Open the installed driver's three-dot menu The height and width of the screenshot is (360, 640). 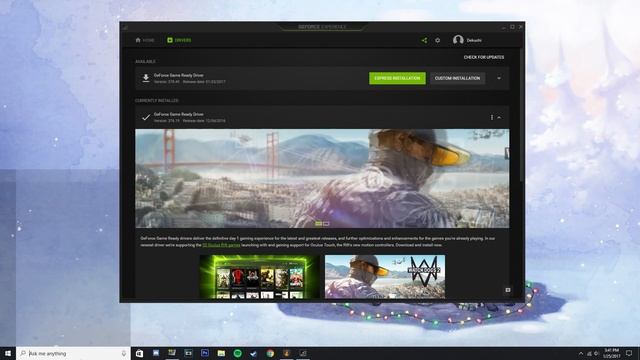coord(491,118)
